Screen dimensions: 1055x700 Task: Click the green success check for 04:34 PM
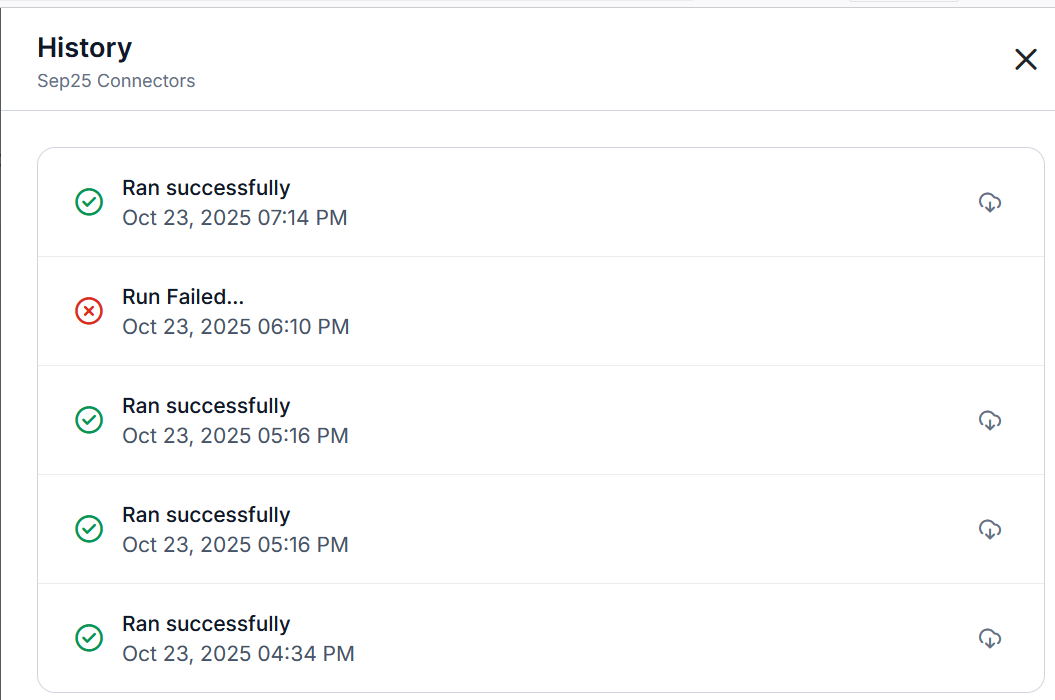point(89,638)
